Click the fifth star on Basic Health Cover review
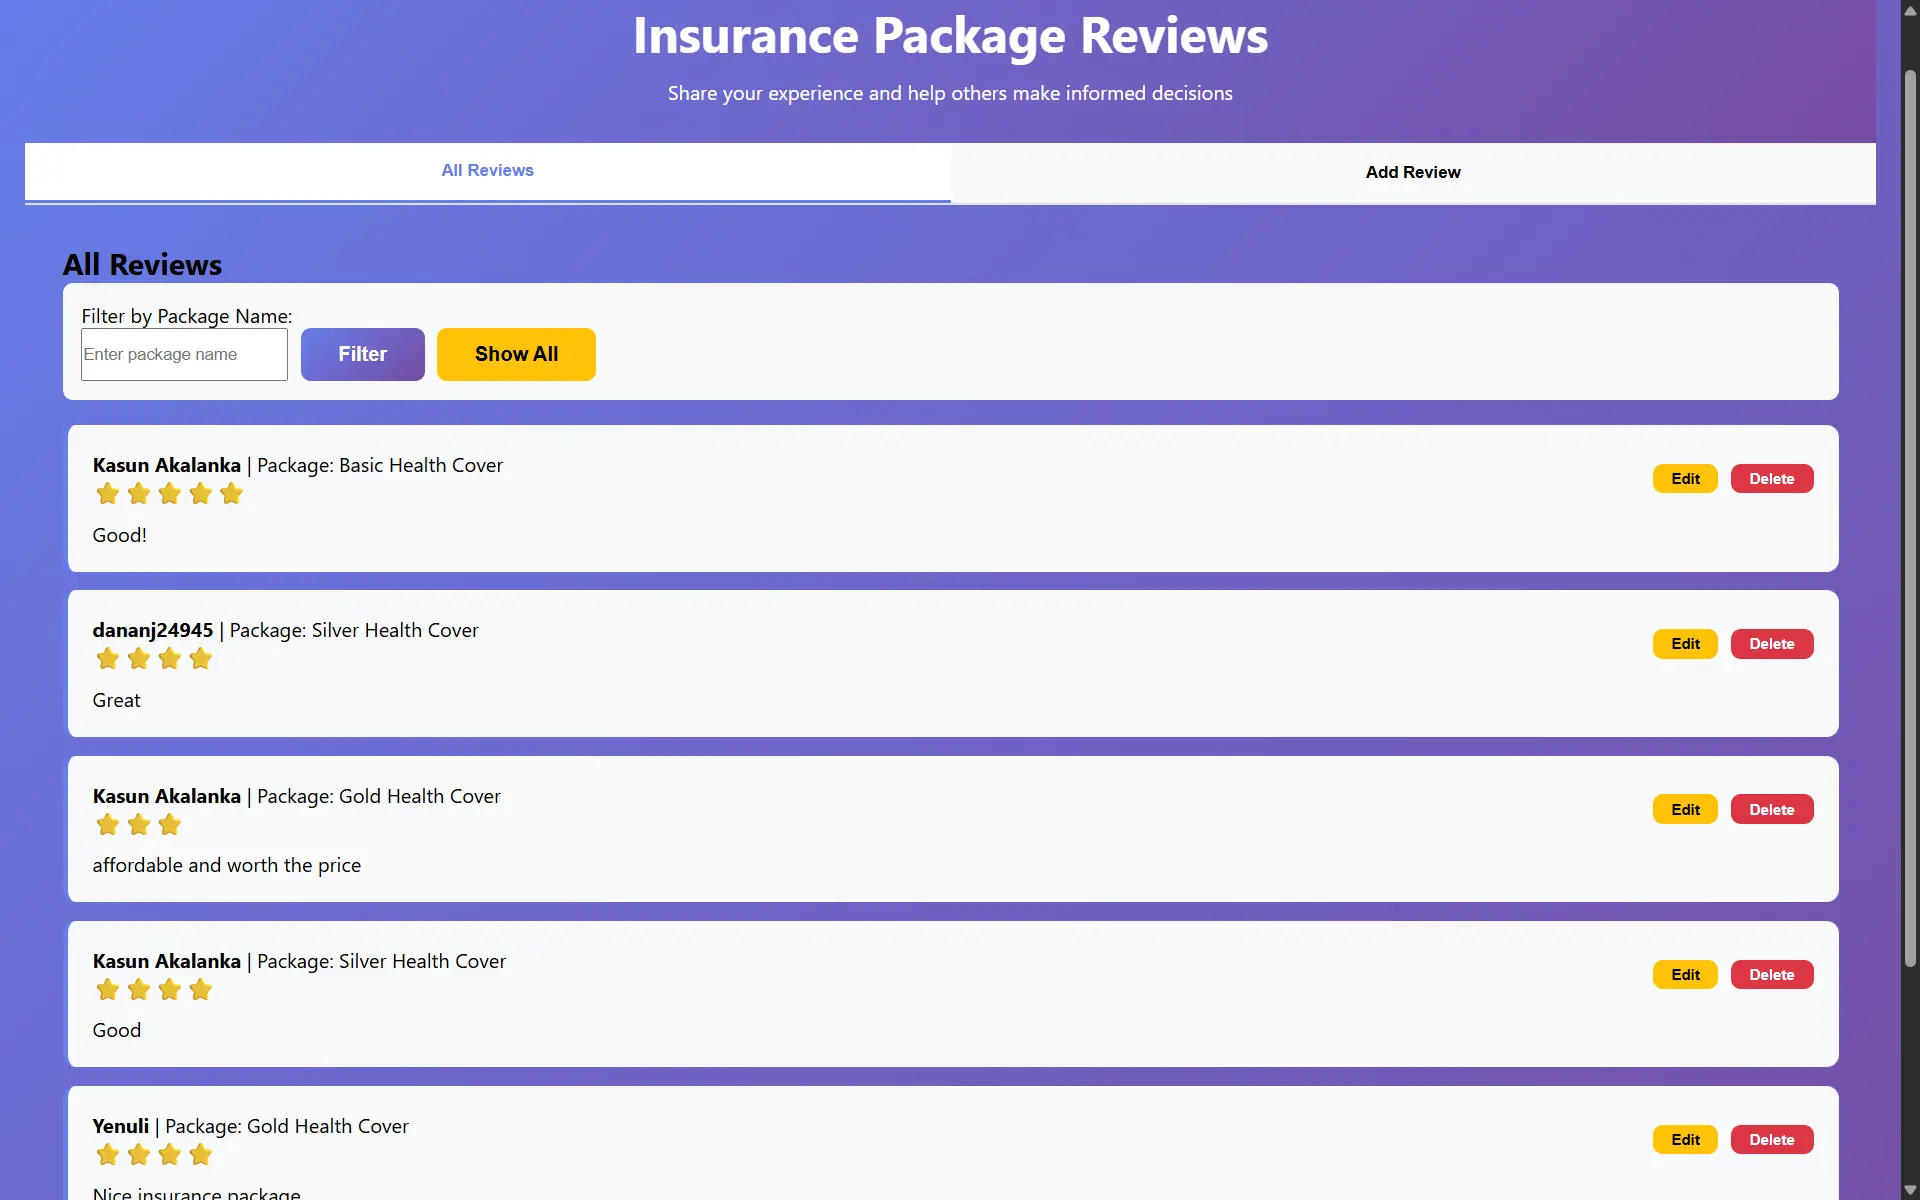Image resolution: width=1920 pixels, height=1200 pixels. coord(231,494)
